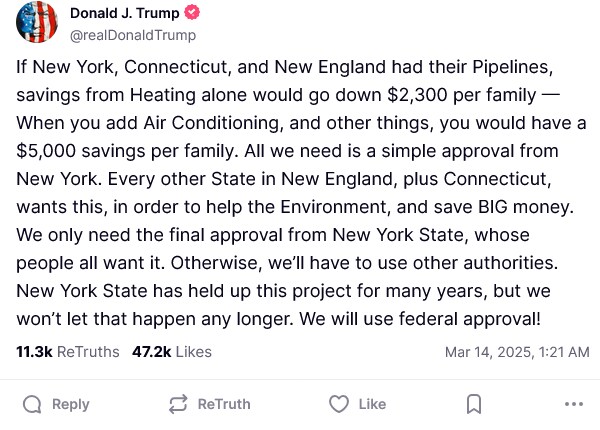
Task: View the 11.3k ReTruths list
Action: click(x=68, y=352)
